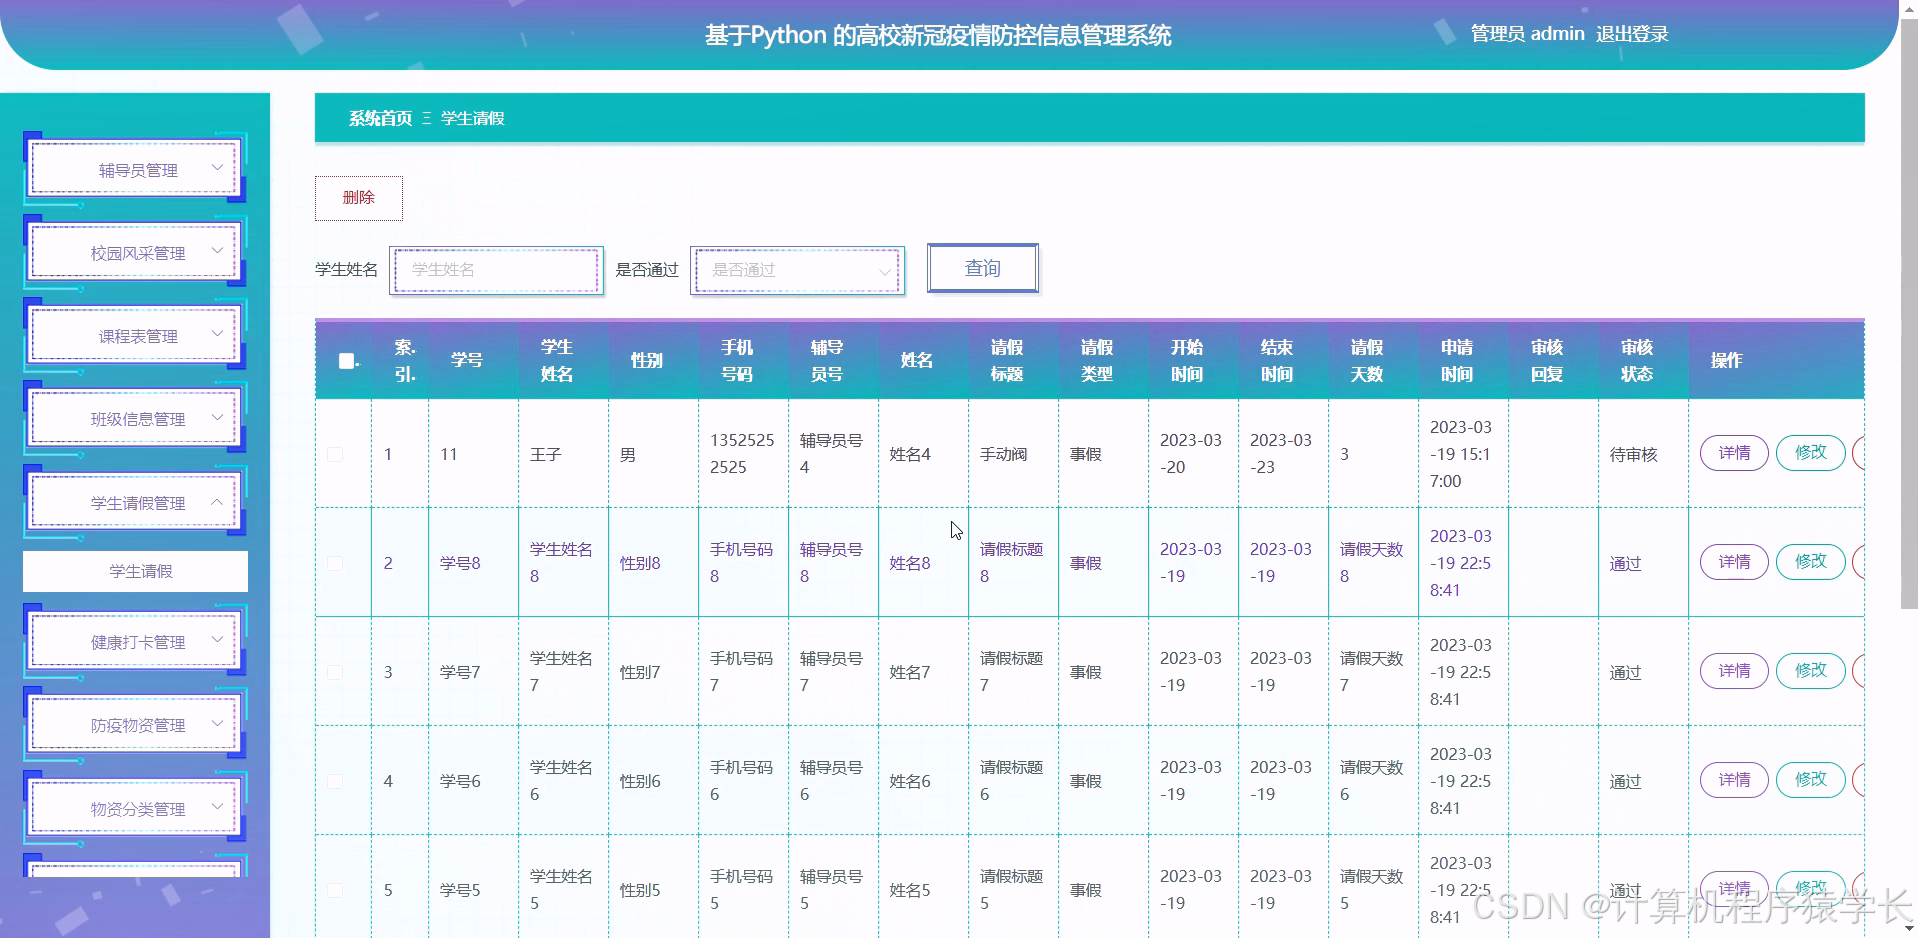Click the page vertical scrollbar thumb
Image resolution: width=1918 pixels, height=938 pixels.
pos(1909,313)
